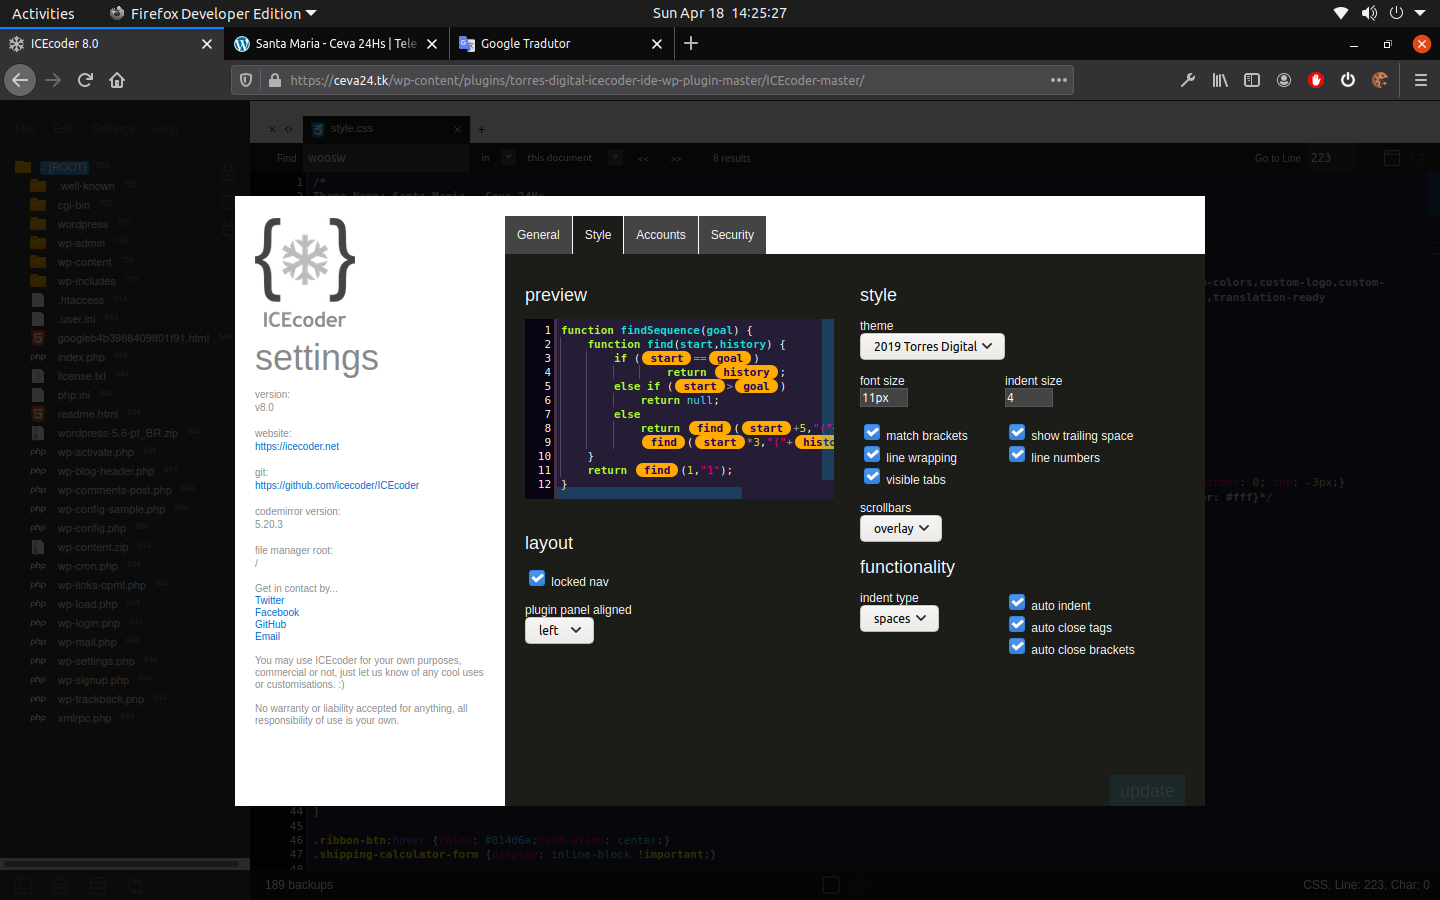Open Developer tools wrench icon
Screen dimensions: 1440x900
[x=1188, y=80]
